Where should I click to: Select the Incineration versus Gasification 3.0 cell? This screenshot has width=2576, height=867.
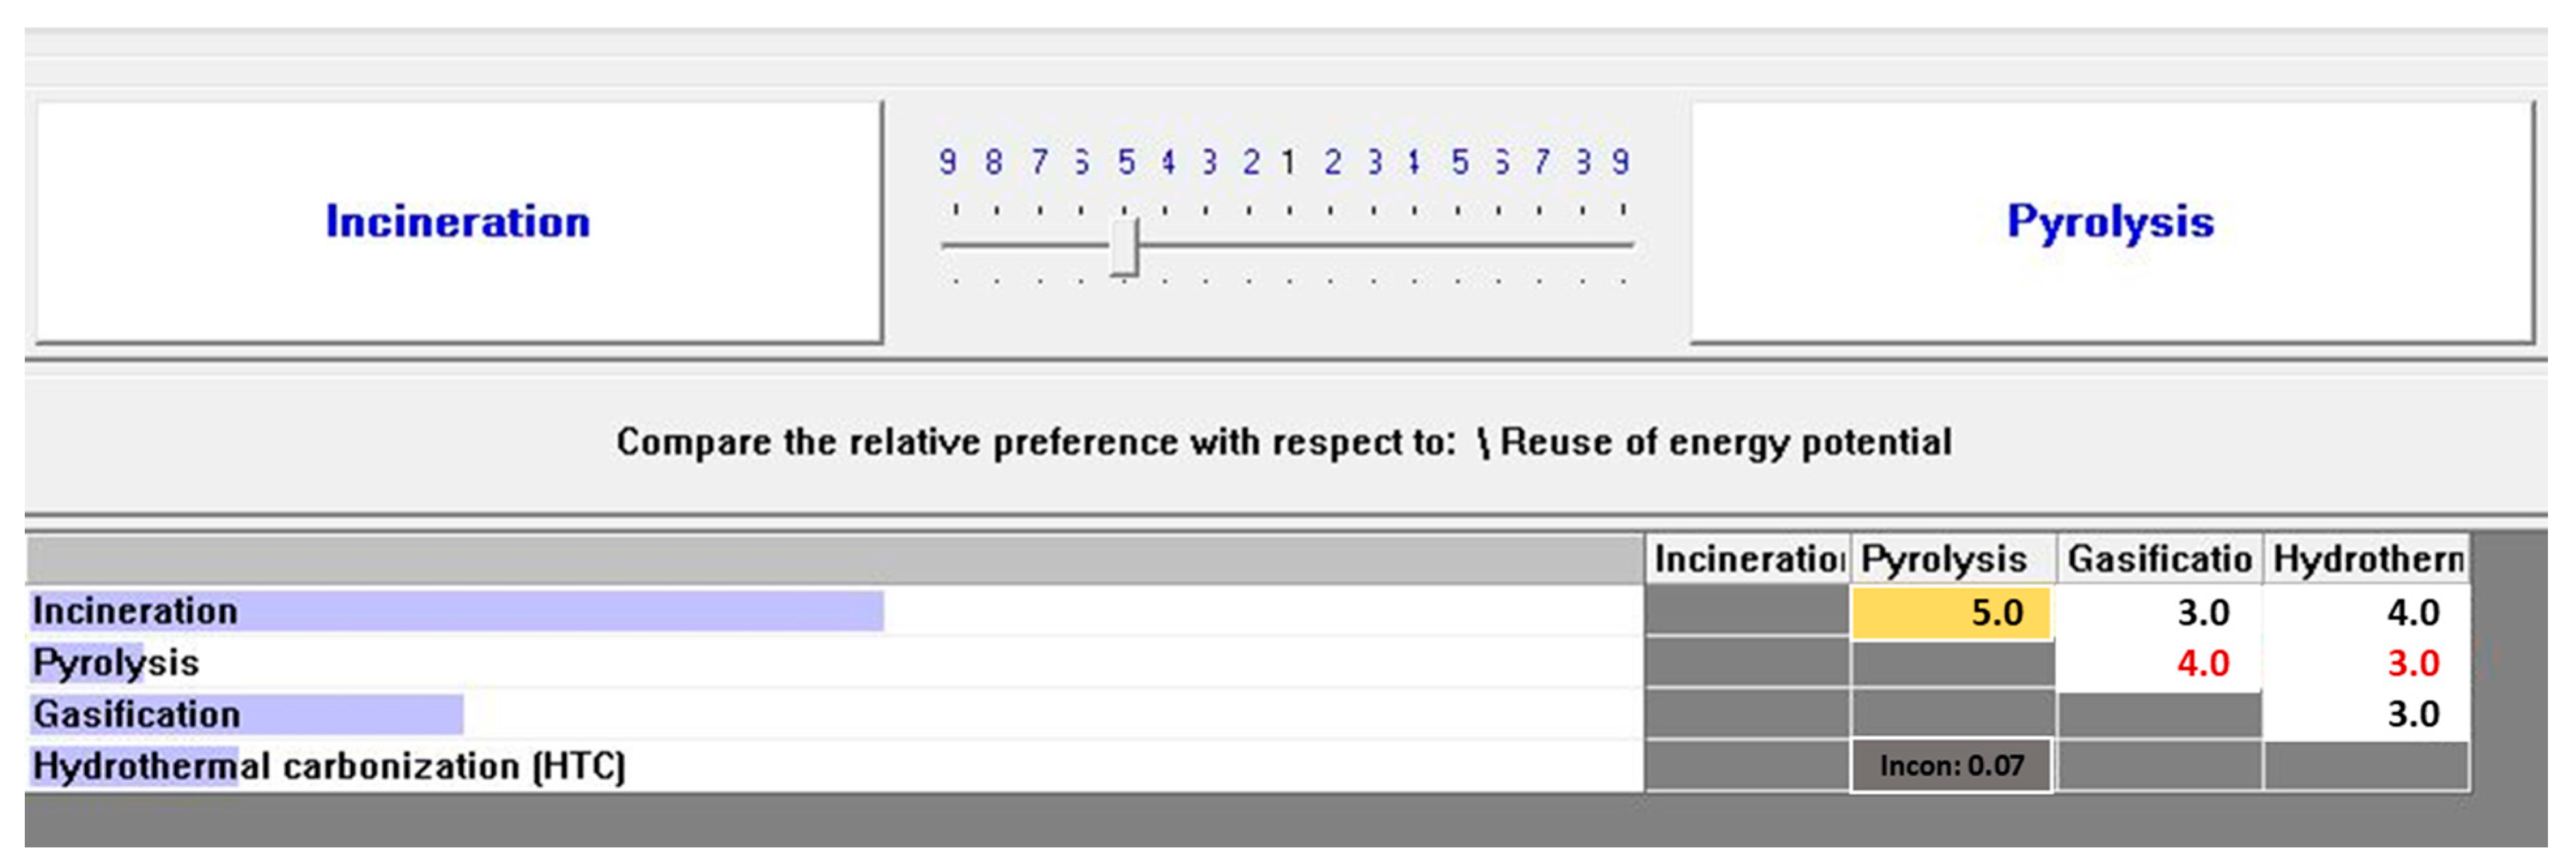[x=2160, y=612]
